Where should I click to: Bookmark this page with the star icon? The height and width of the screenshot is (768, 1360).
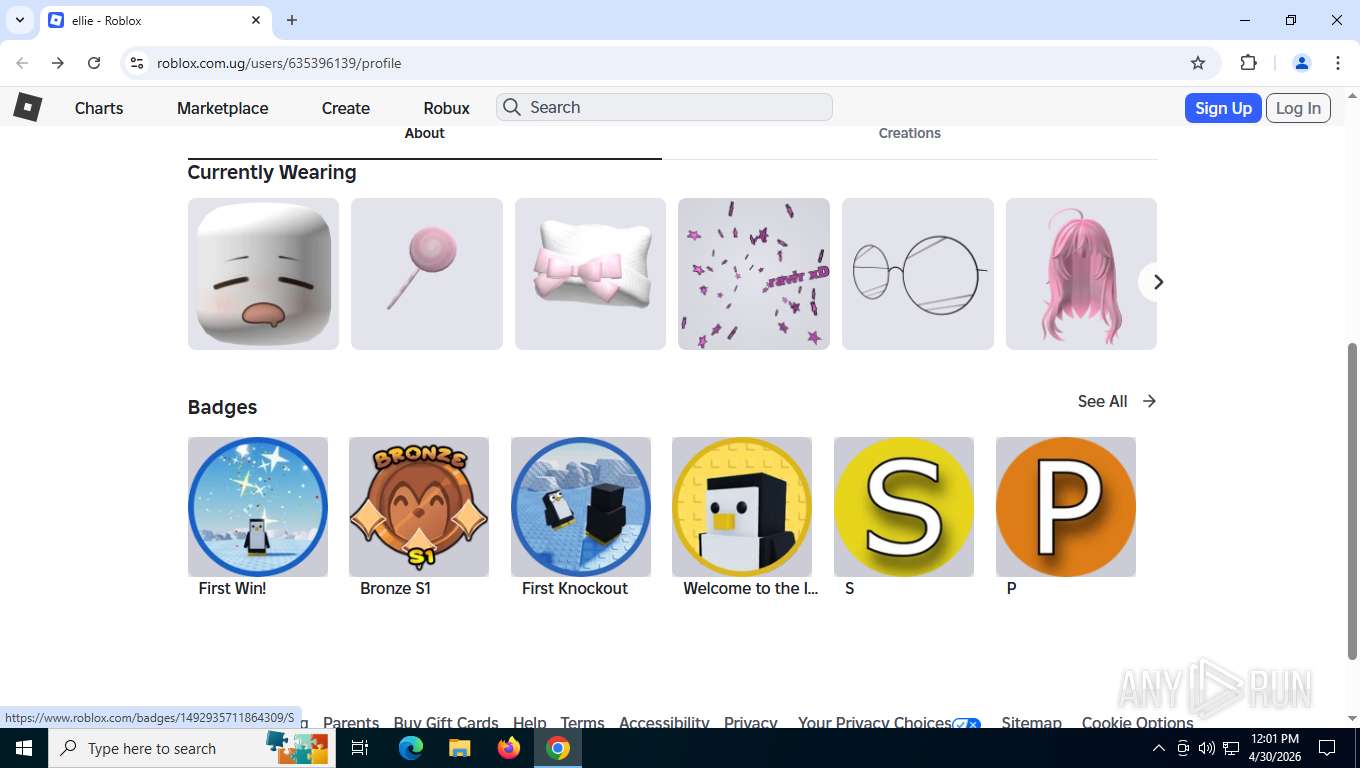pos(1198,63)
